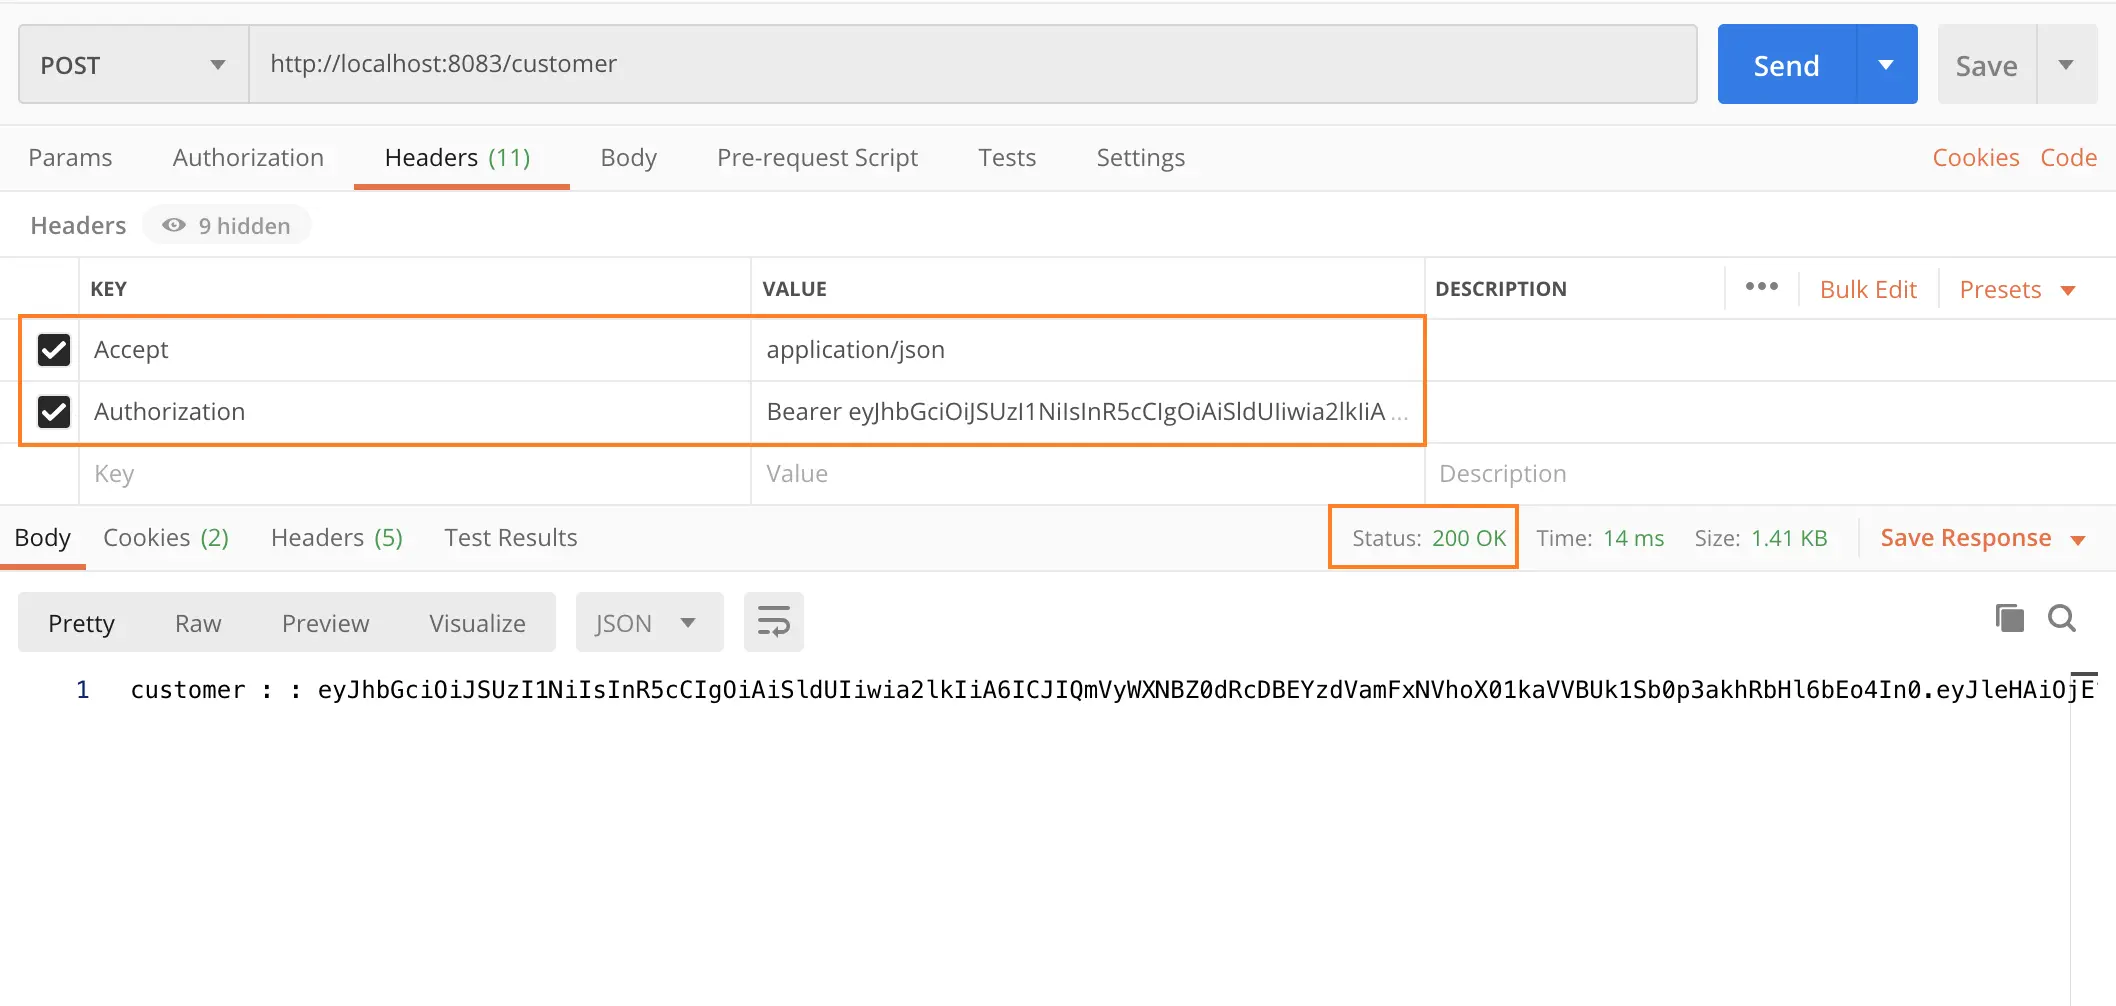Open the more actions menu in headers table
This screenshot has width=2116, height=1006.
coord(1760,287)
